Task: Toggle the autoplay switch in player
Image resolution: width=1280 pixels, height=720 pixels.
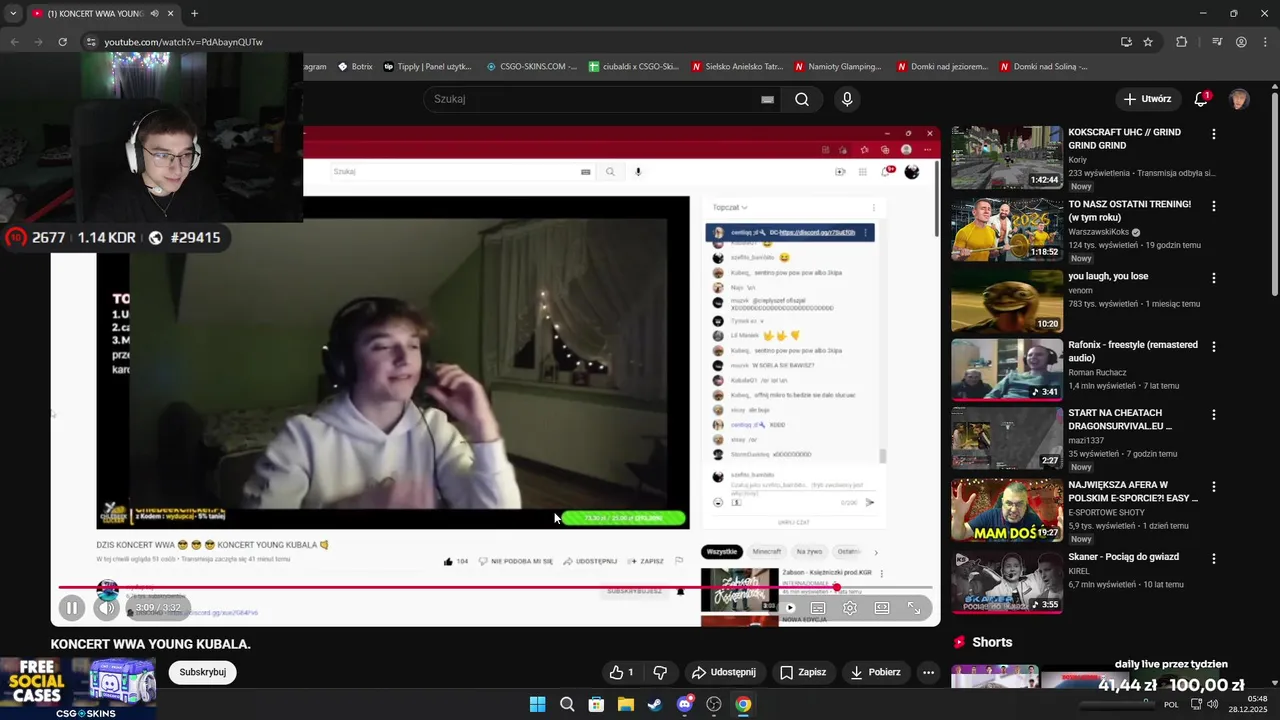Action: point(789,607)
